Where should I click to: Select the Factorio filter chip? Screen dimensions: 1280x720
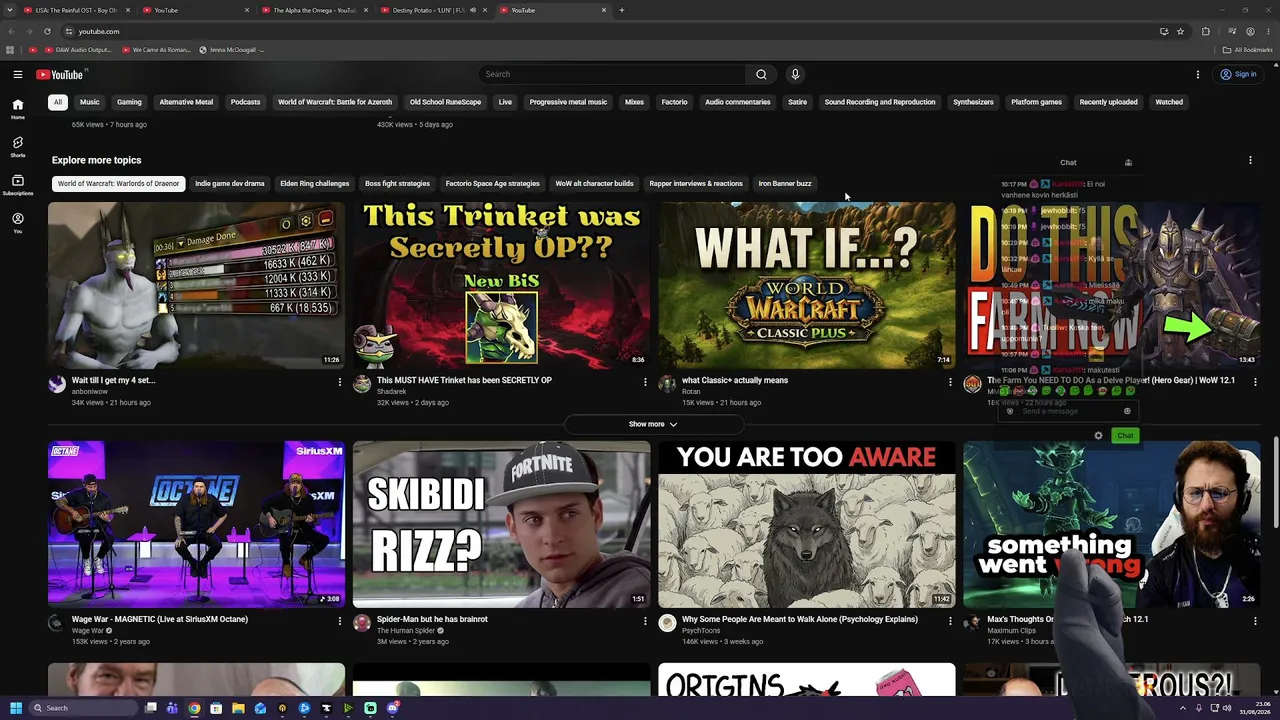[x=675, y=102]
